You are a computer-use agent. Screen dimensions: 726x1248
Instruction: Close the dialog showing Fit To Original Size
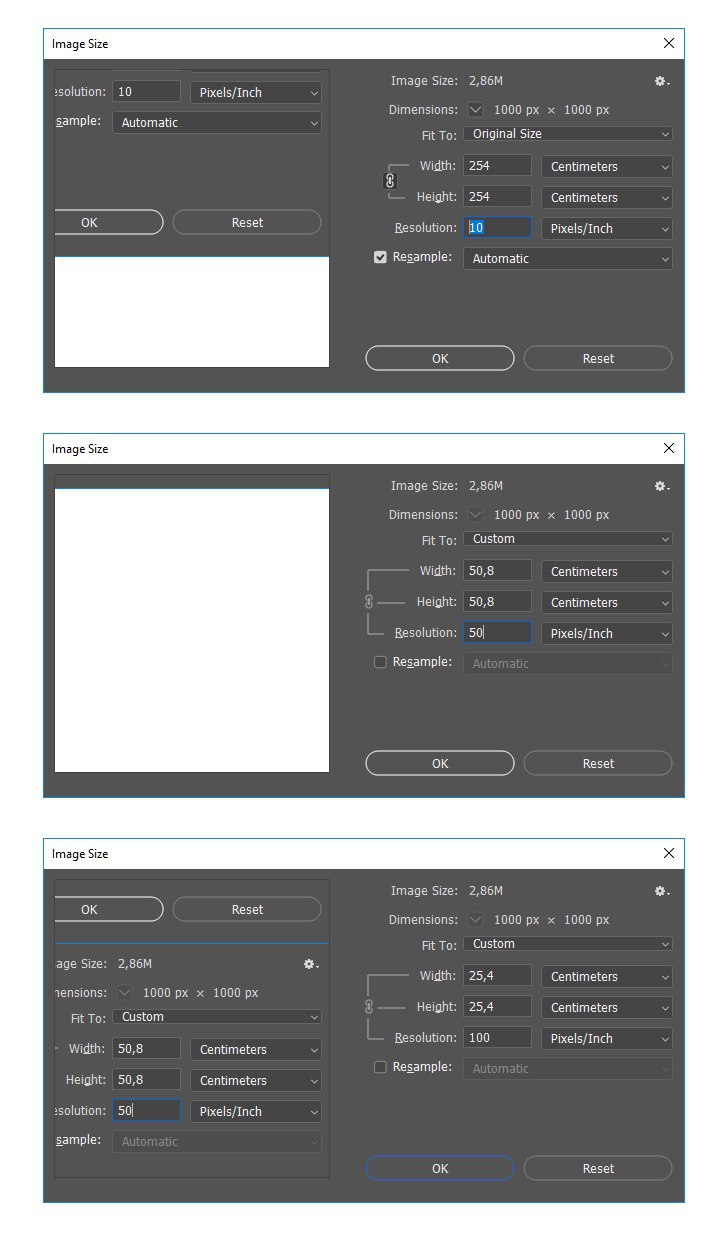tap(669, 43)
